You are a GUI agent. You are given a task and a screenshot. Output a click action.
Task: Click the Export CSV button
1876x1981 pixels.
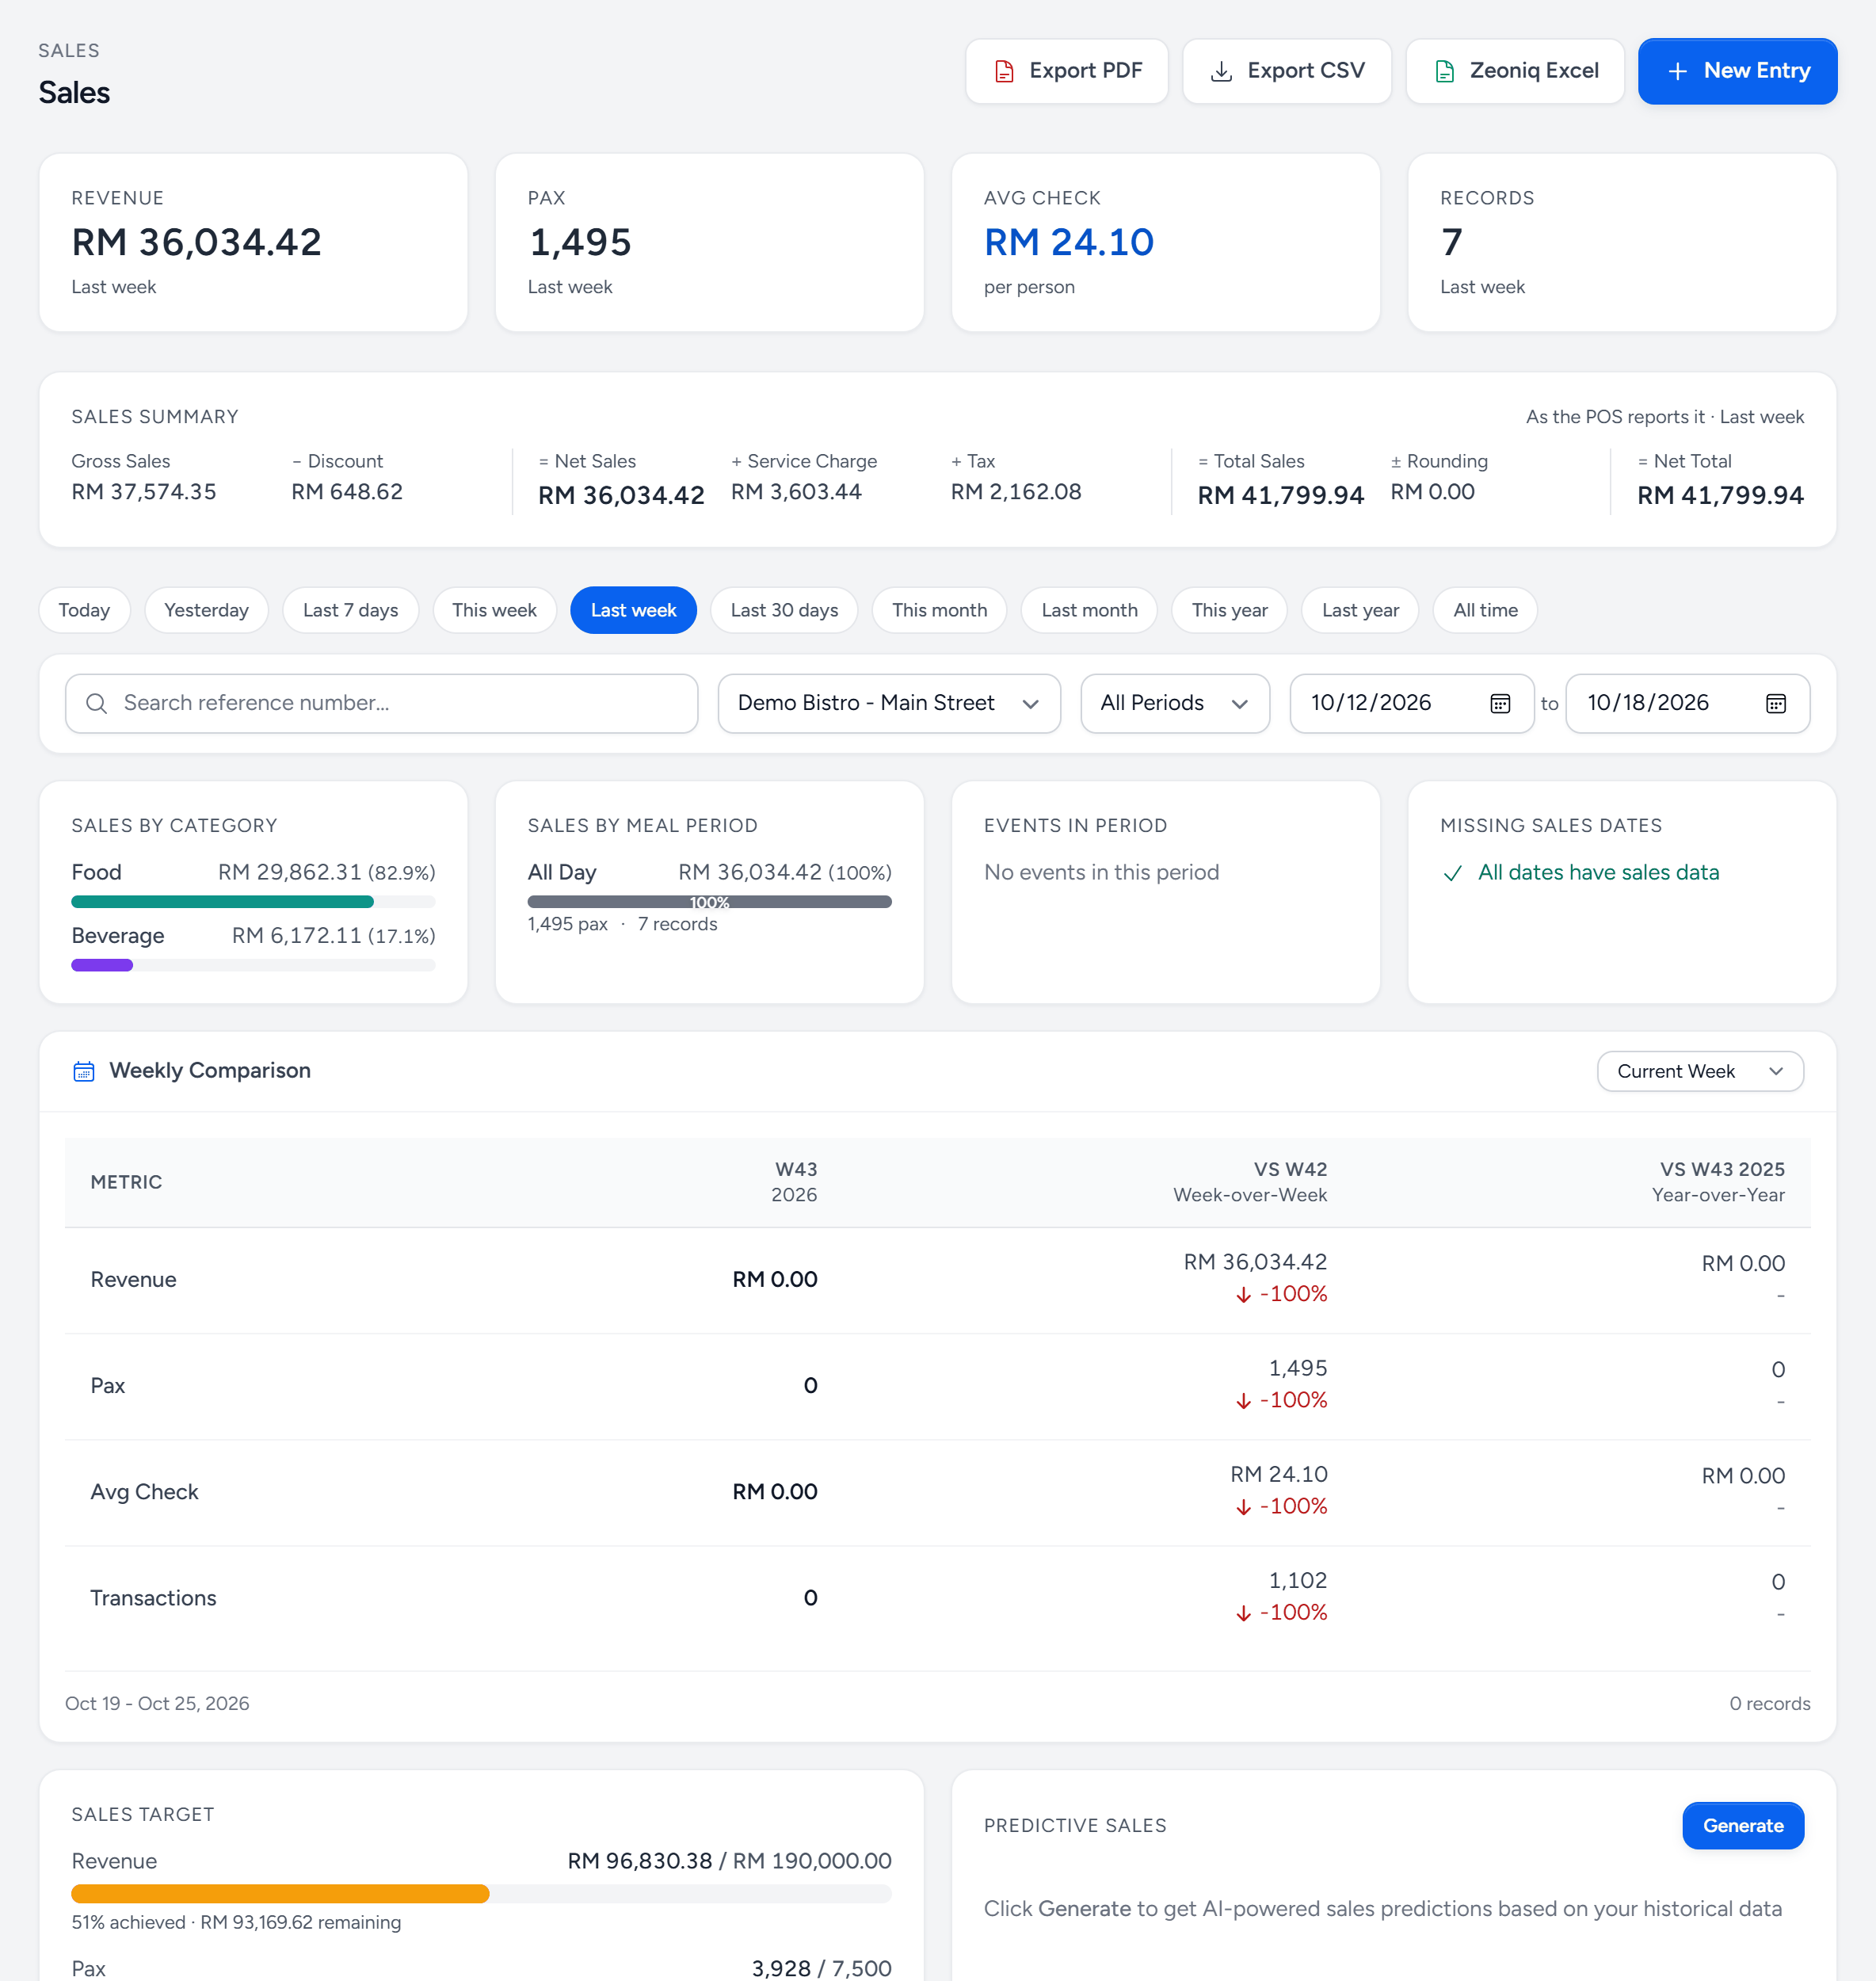point(1287,71)
